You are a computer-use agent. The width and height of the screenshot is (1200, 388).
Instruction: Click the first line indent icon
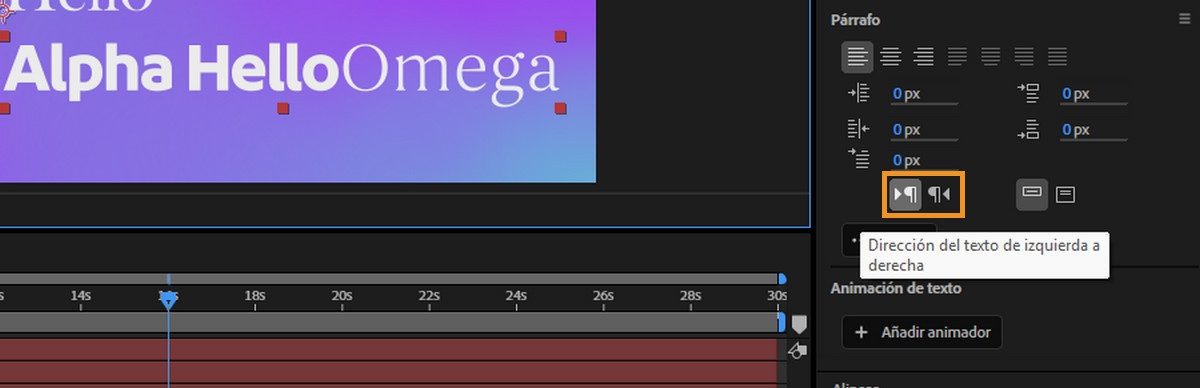point(859,158)
